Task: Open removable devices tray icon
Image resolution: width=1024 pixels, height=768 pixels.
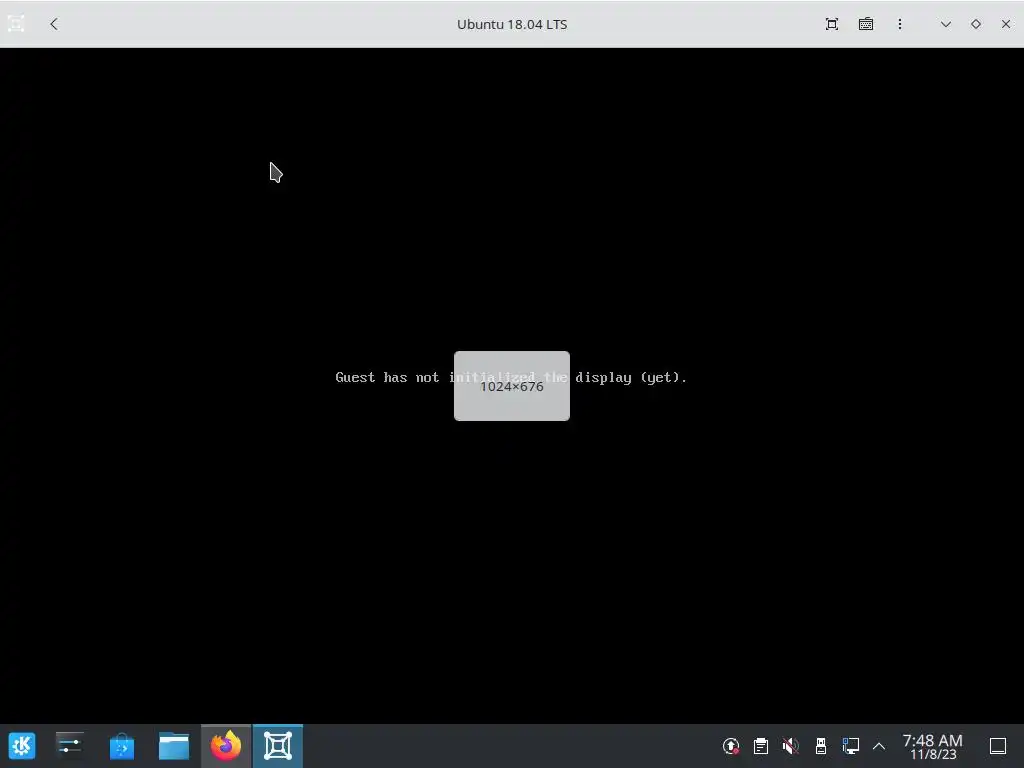Action: [821, 746]
